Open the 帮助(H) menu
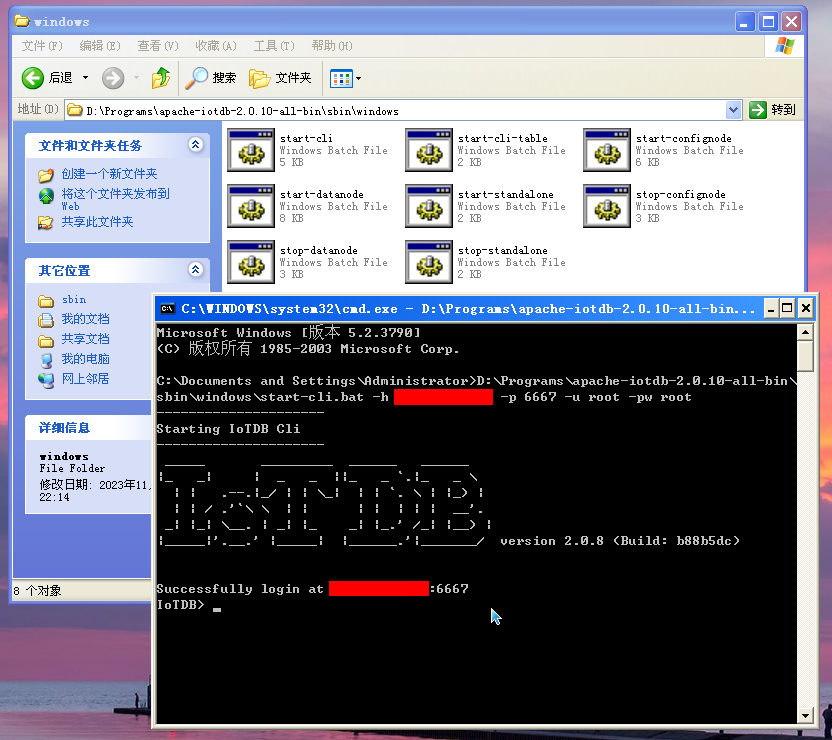Viewport: 832px width, 740px height. (x=332, y=46)
